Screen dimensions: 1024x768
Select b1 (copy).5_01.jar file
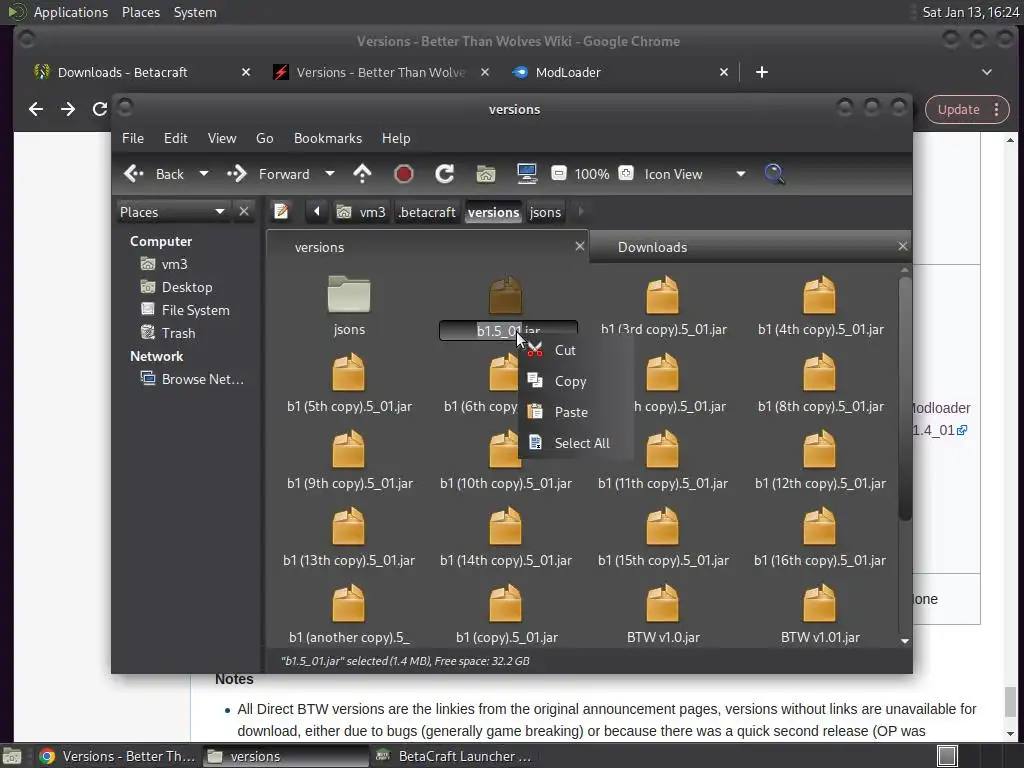(505, 613)
